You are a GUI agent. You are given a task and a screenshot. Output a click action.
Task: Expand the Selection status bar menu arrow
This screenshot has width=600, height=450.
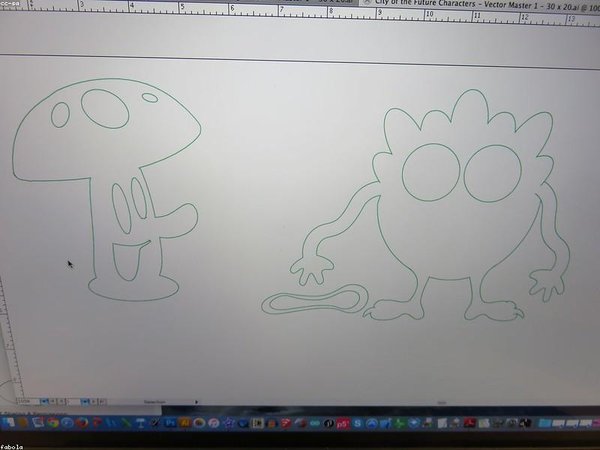(x=196, y=401)
